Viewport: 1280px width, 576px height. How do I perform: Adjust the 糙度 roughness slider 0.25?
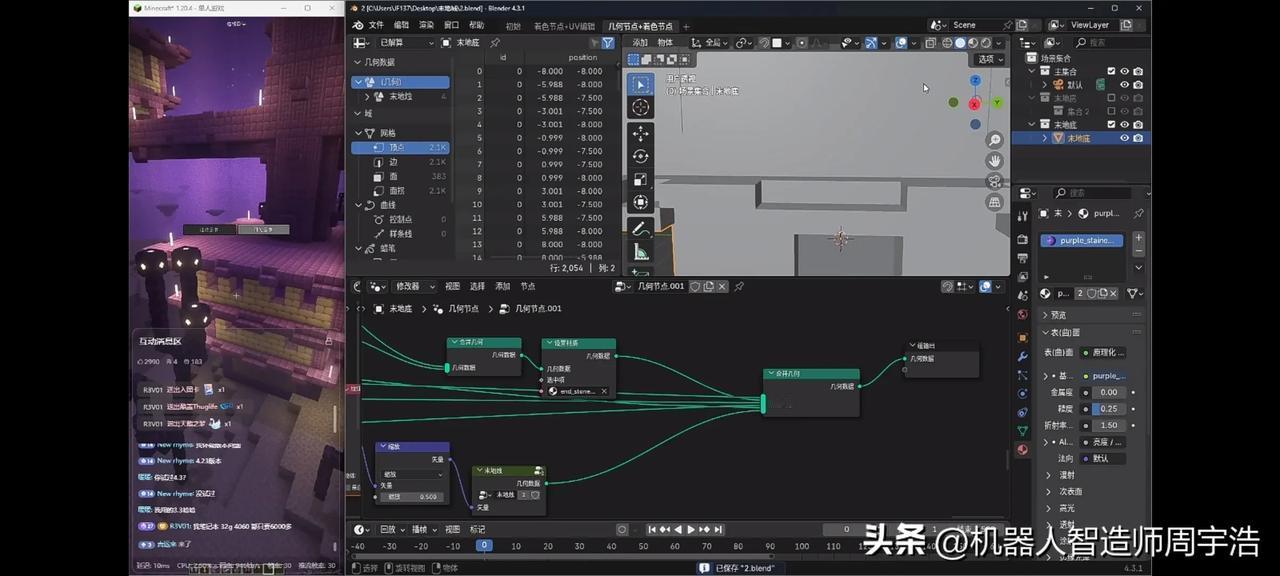[1107, 408]
